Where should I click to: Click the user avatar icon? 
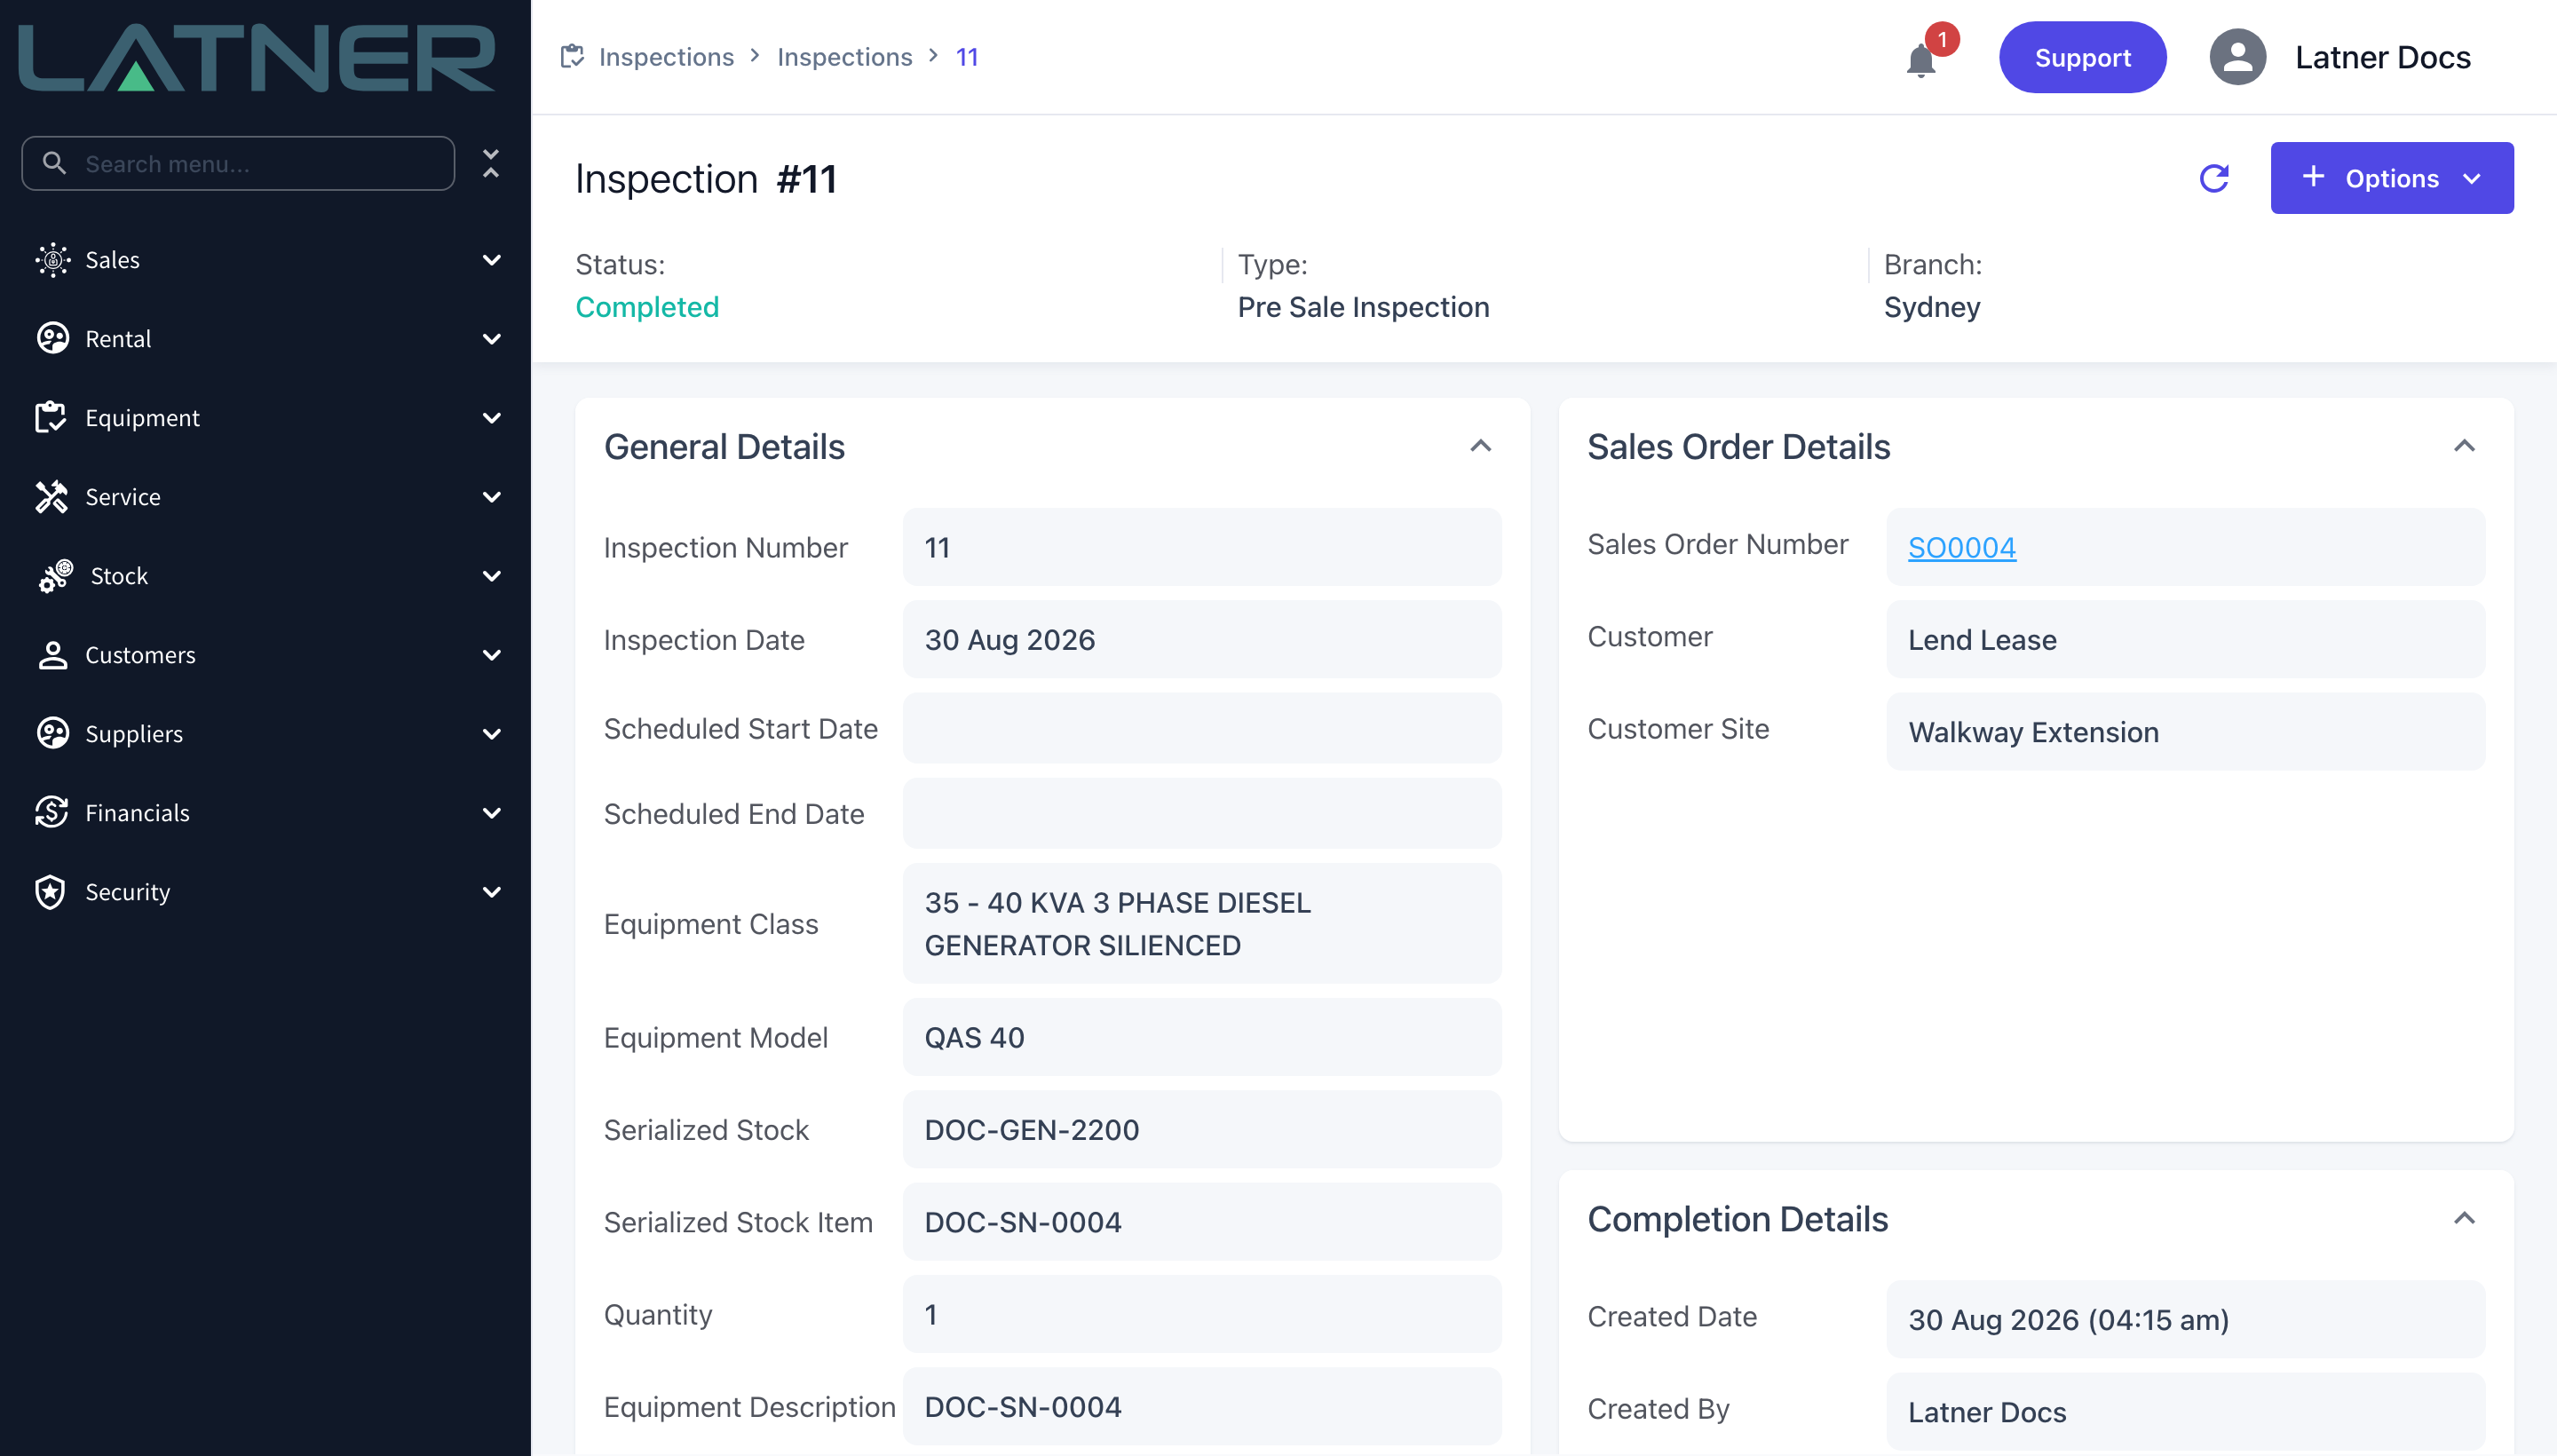tap(2237, 57)
